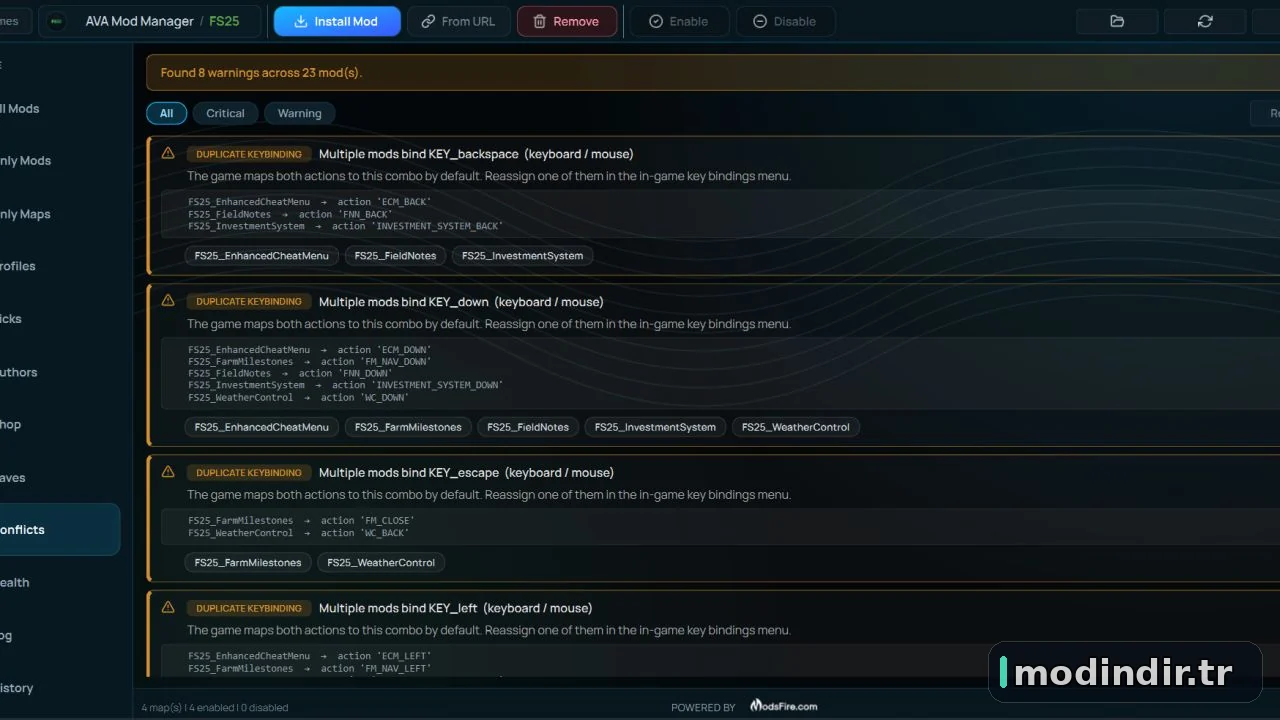Click the heading 'Multiple mods bind KEY_down'
Image resolution: width=1280 pixels, height=720 pixels.
click(404, 302)
